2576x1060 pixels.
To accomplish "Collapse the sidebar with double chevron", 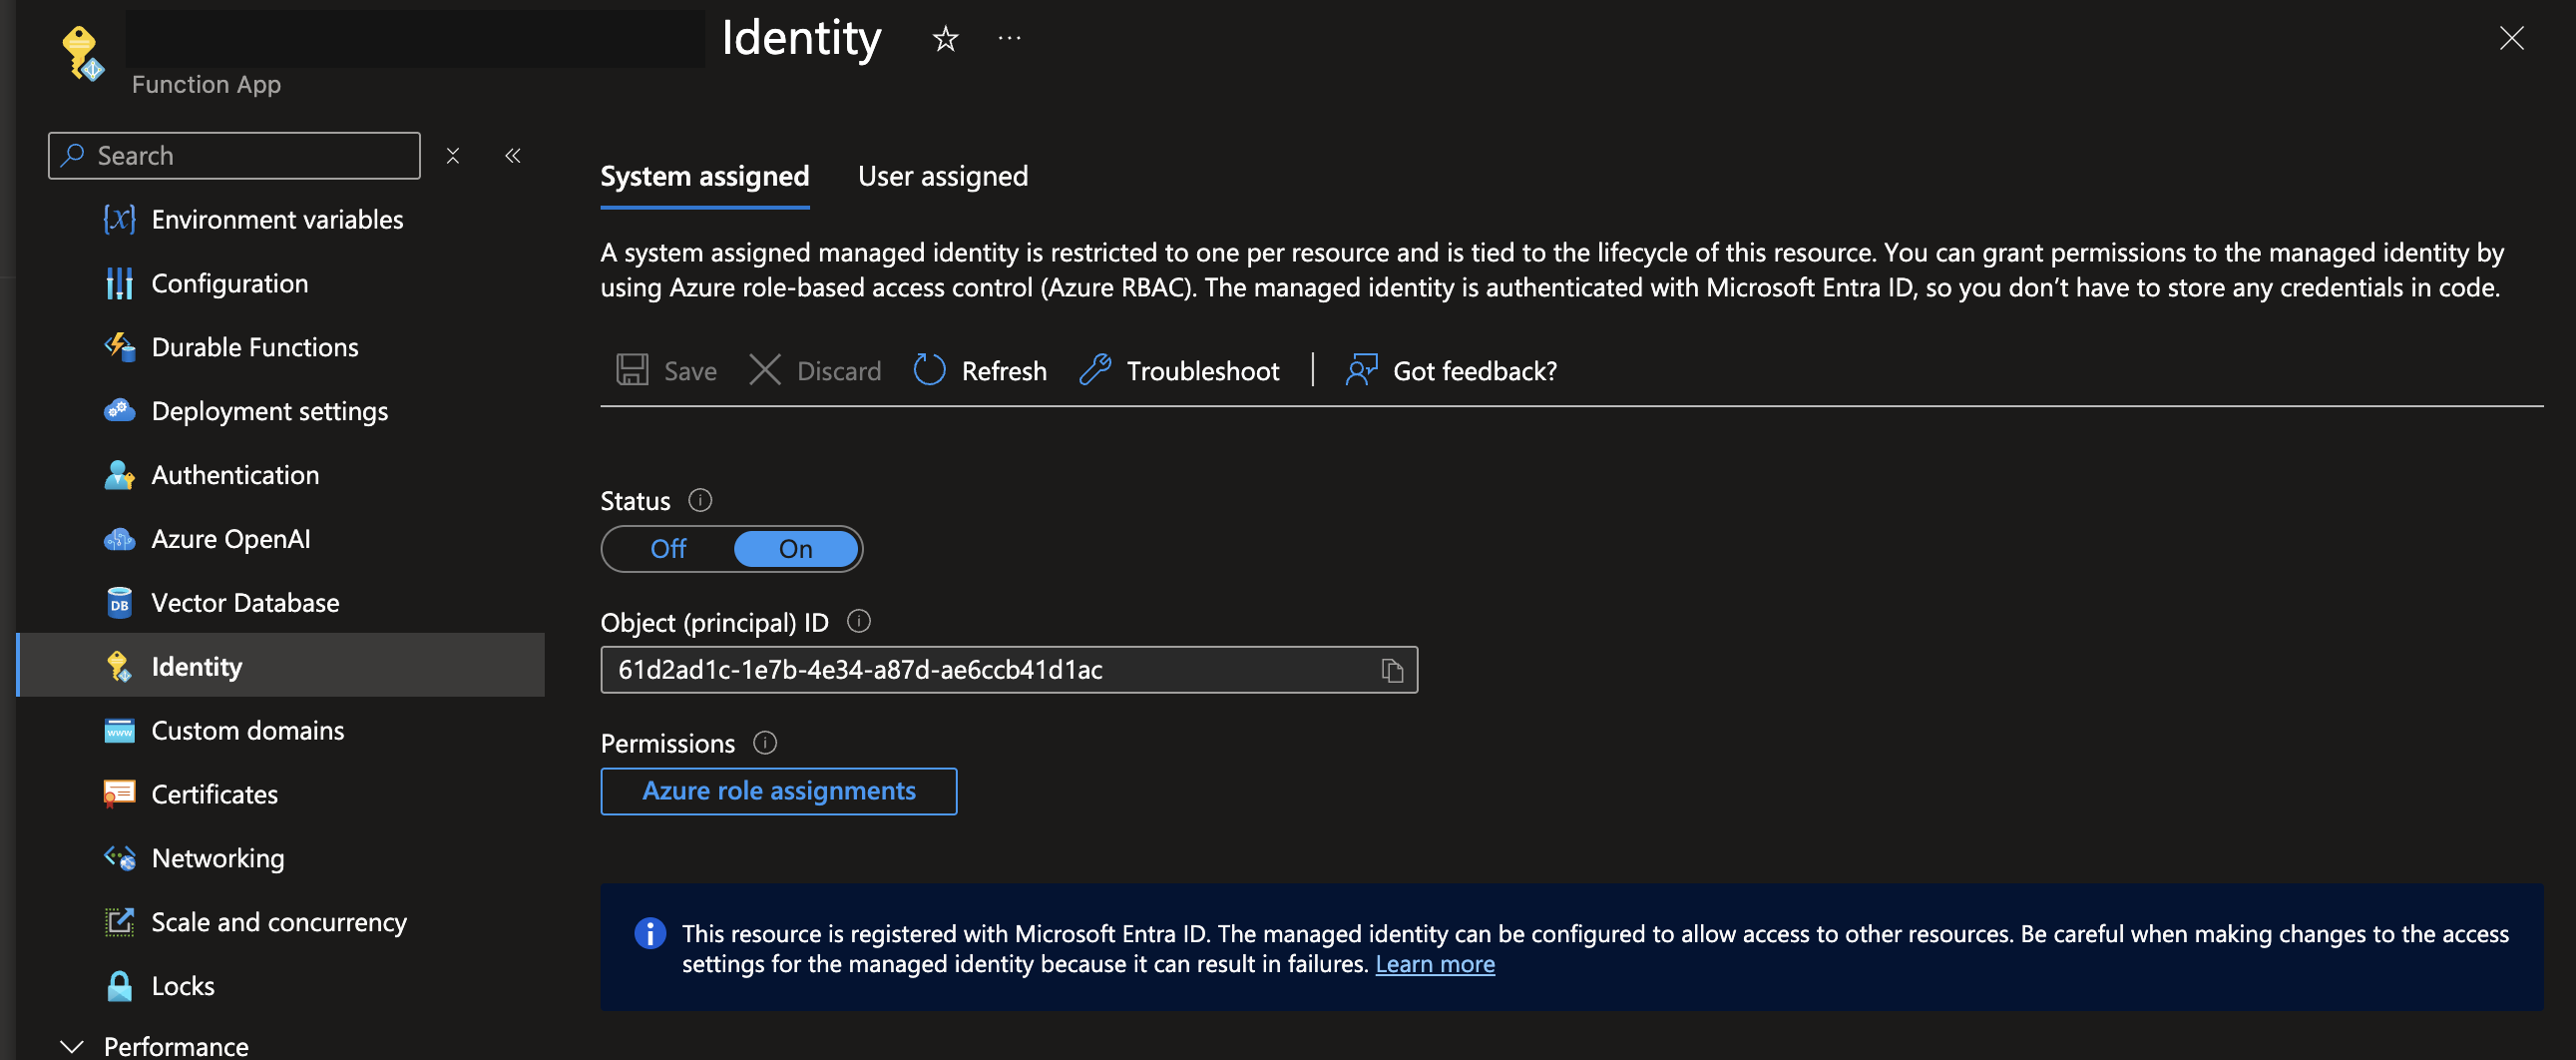I will pyautogui.click(x=513, y=155).
